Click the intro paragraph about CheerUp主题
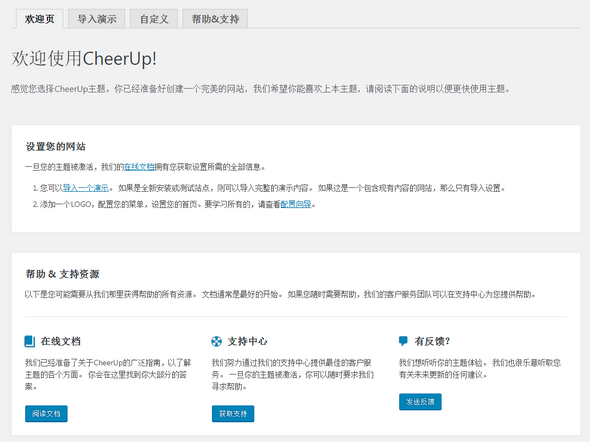Screen dimensions: 590x442 click(260, 89)
